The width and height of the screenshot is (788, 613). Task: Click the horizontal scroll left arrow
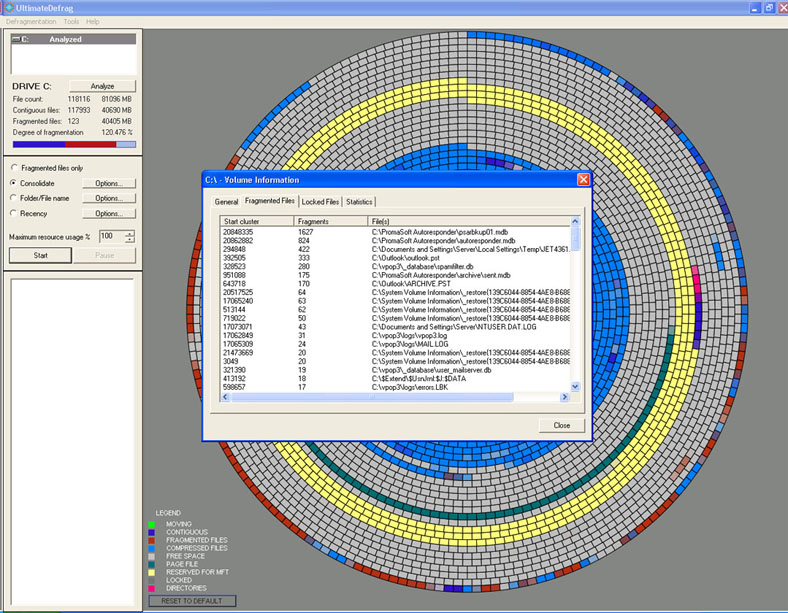225,397
